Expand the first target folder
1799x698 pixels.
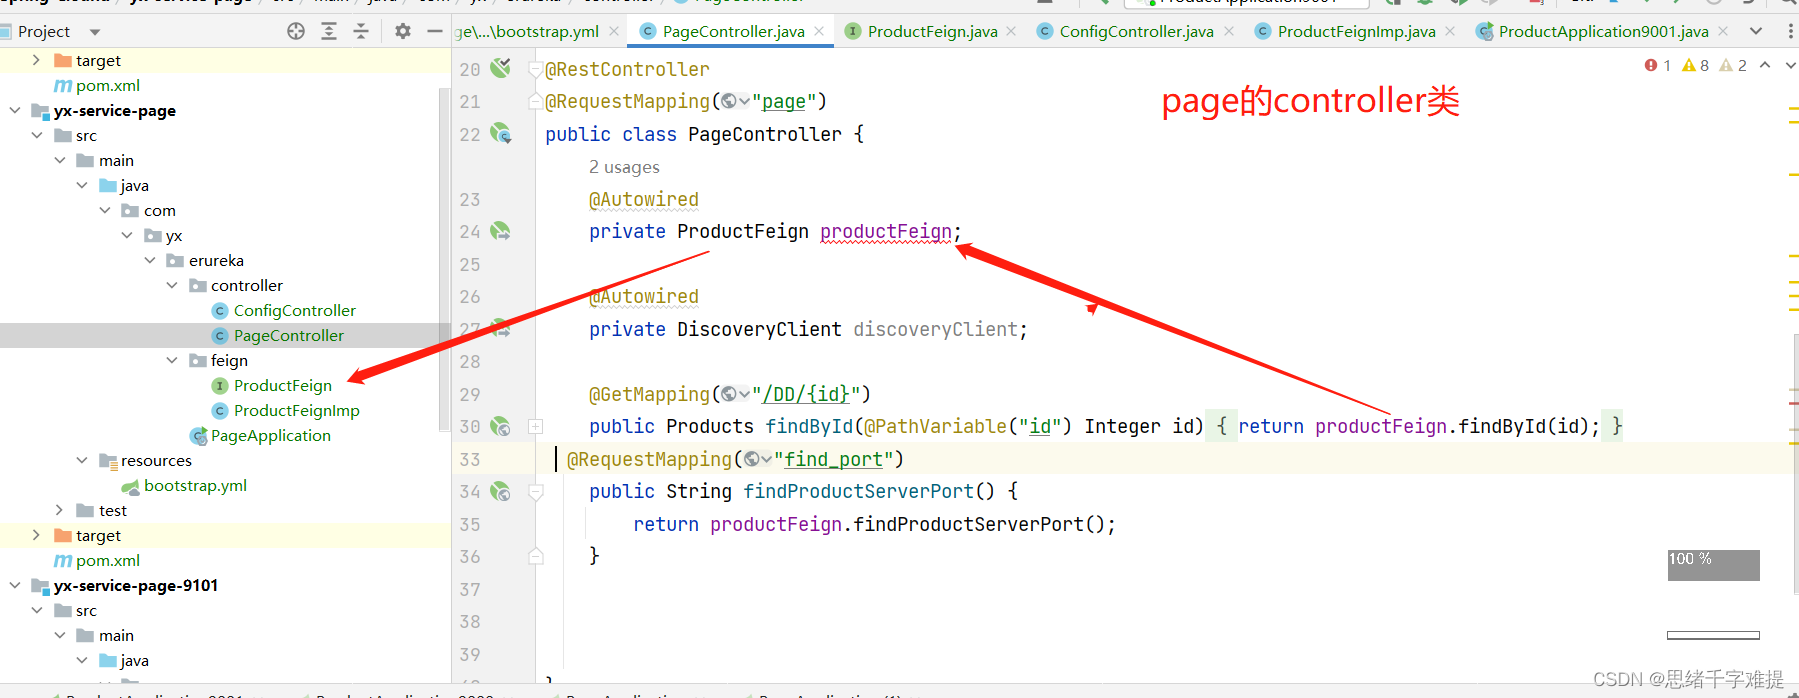click(x=36, y=60)
